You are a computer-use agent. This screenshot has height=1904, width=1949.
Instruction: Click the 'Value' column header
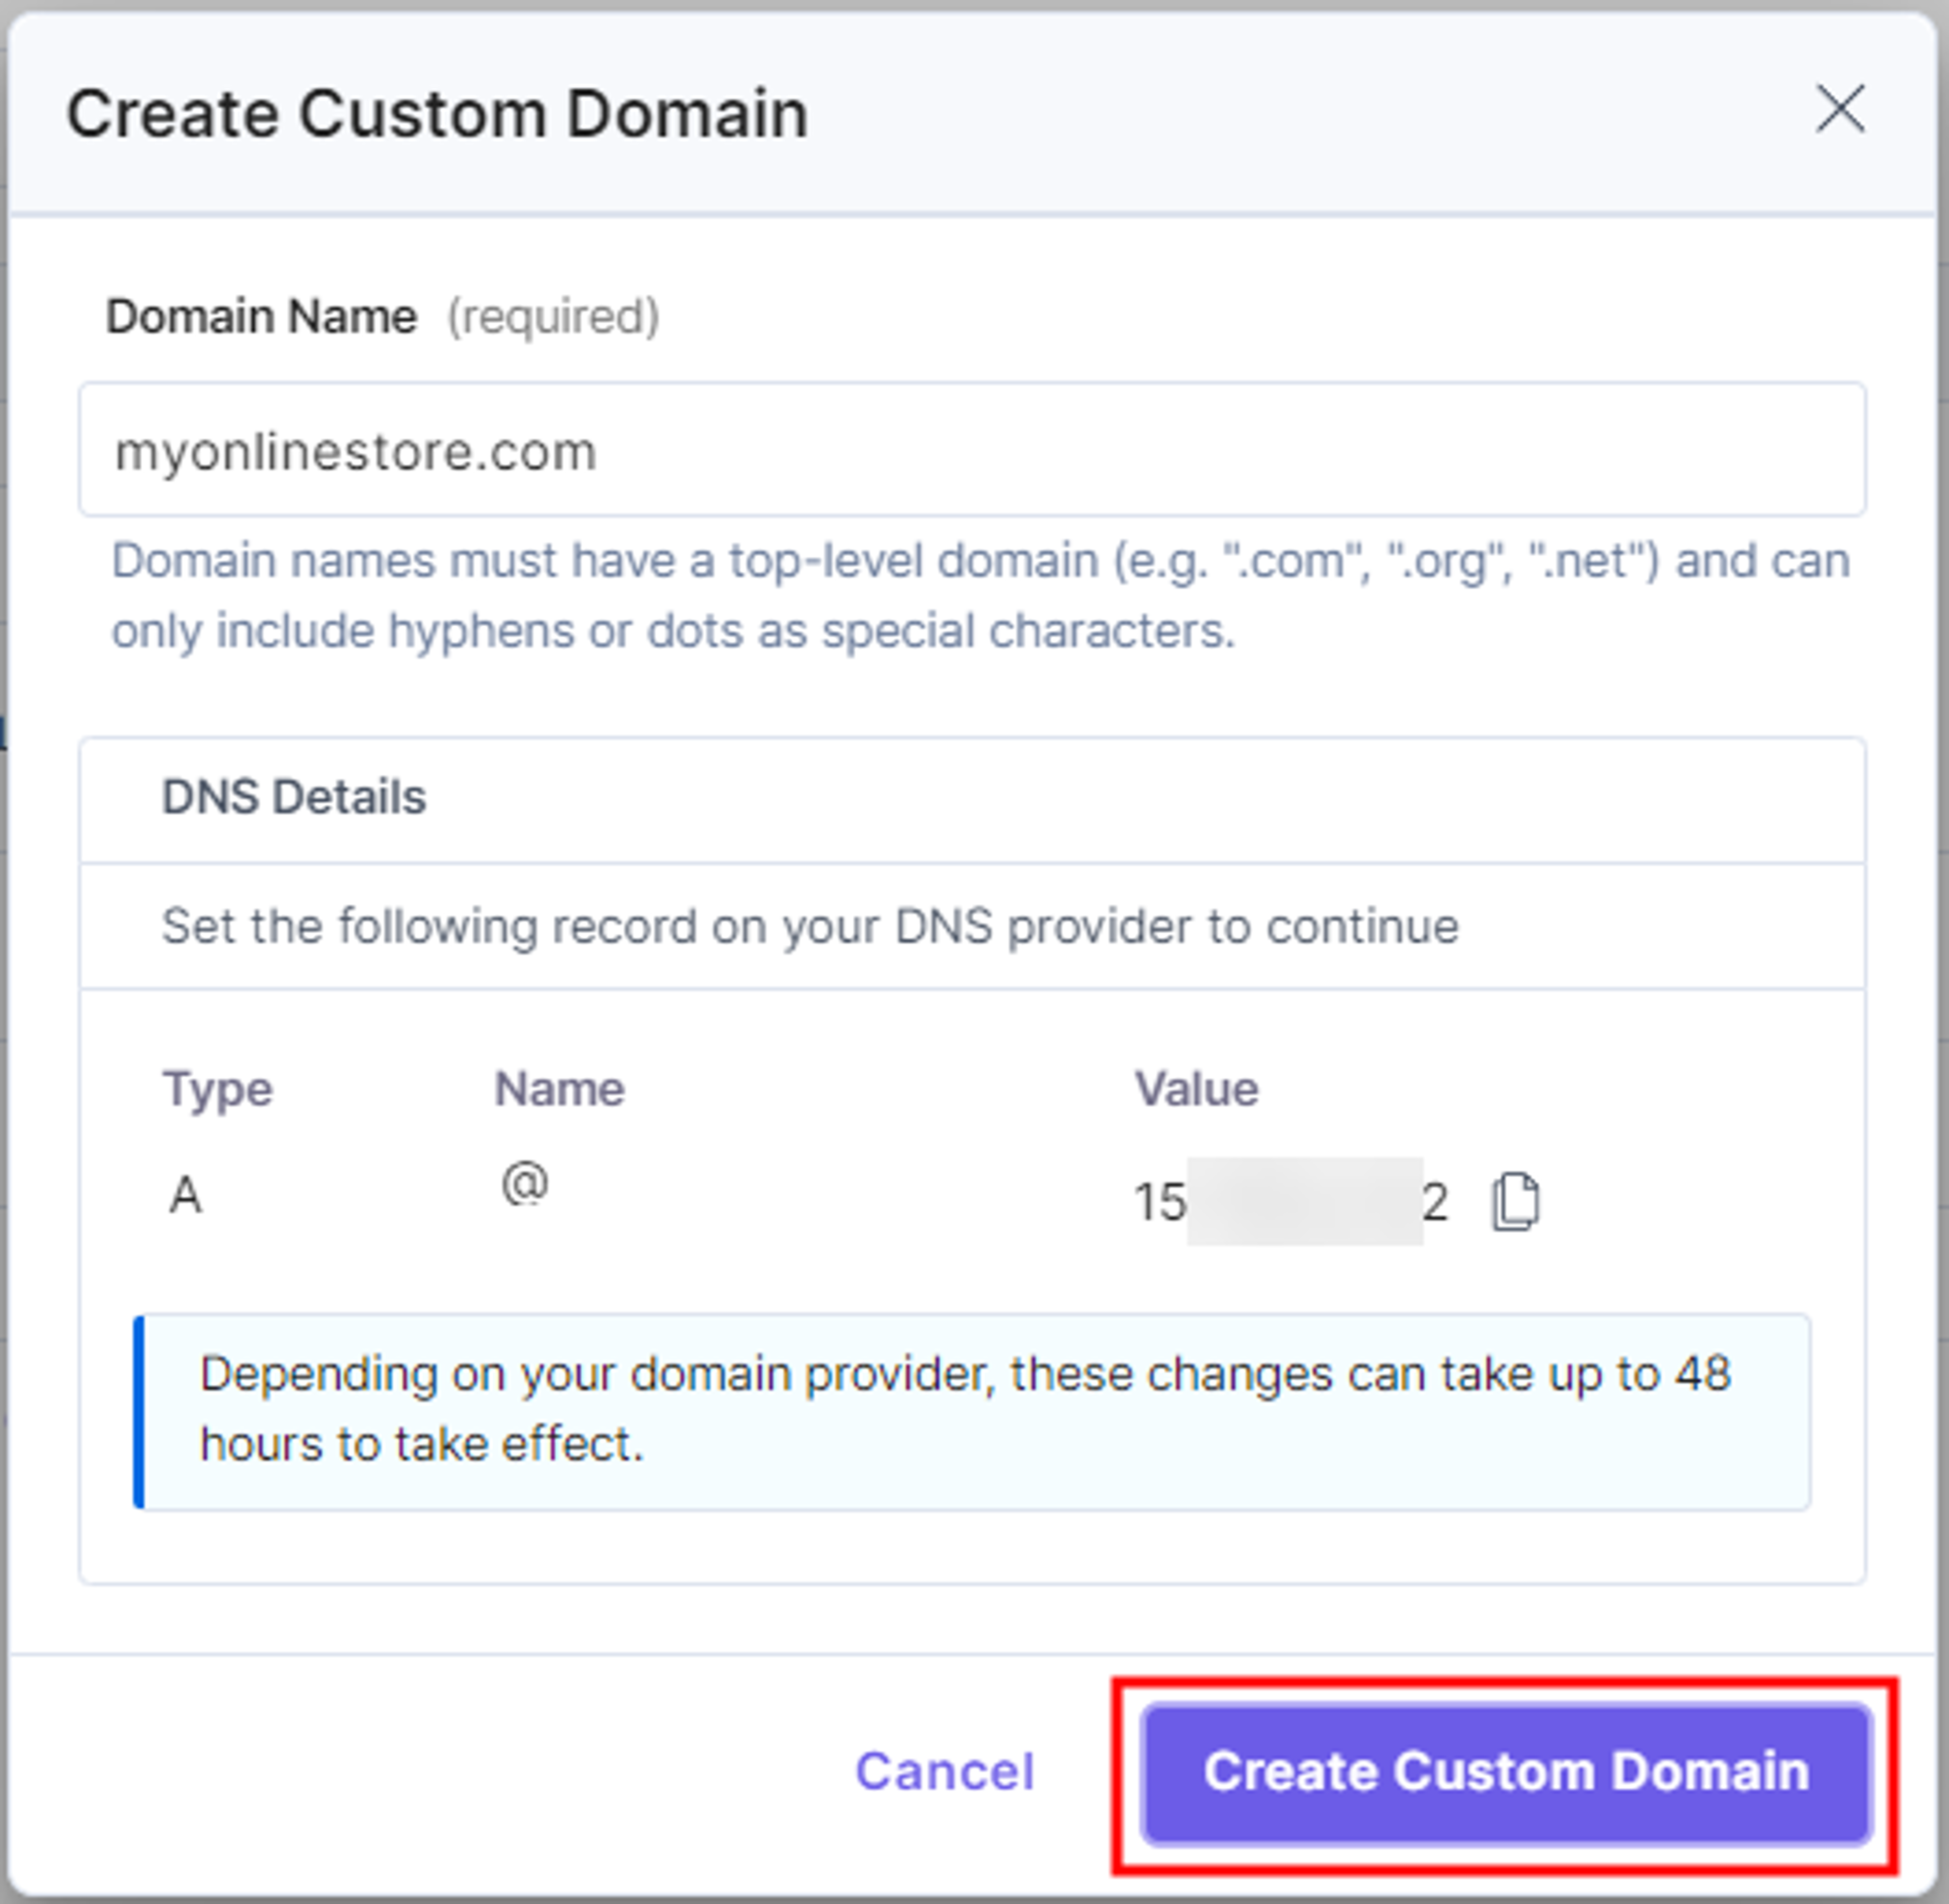click(1196, 1088)
